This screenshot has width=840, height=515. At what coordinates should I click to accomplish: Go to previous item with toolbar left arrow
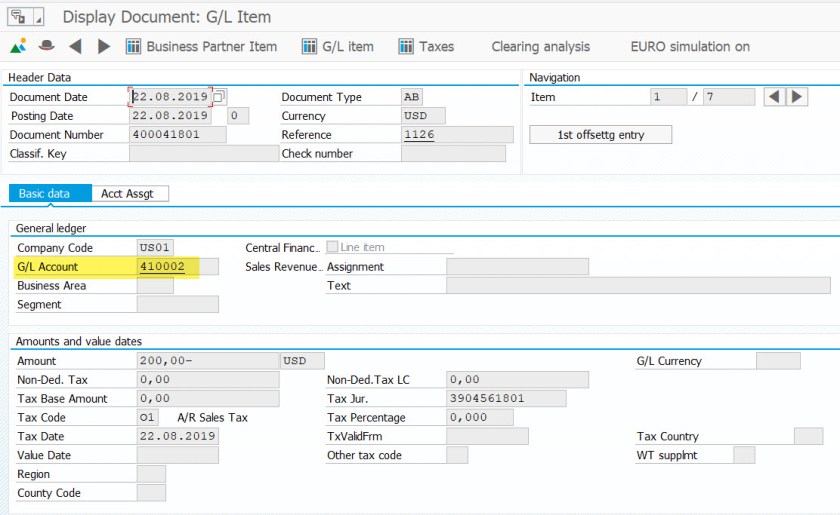coord(76,47)
